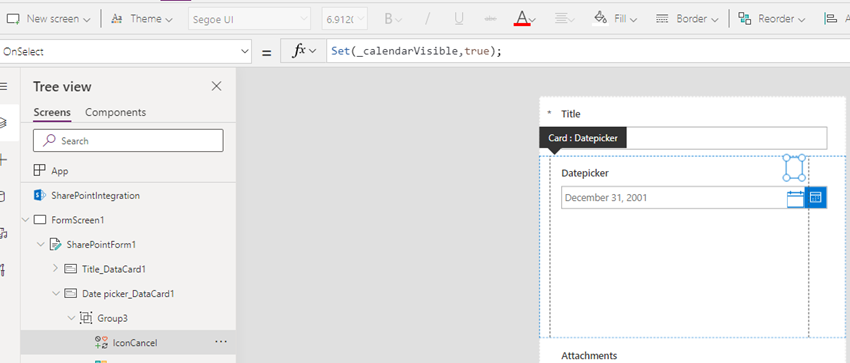Select SharePointForm1 in the tree
The image size is (850, 363).
101,244
